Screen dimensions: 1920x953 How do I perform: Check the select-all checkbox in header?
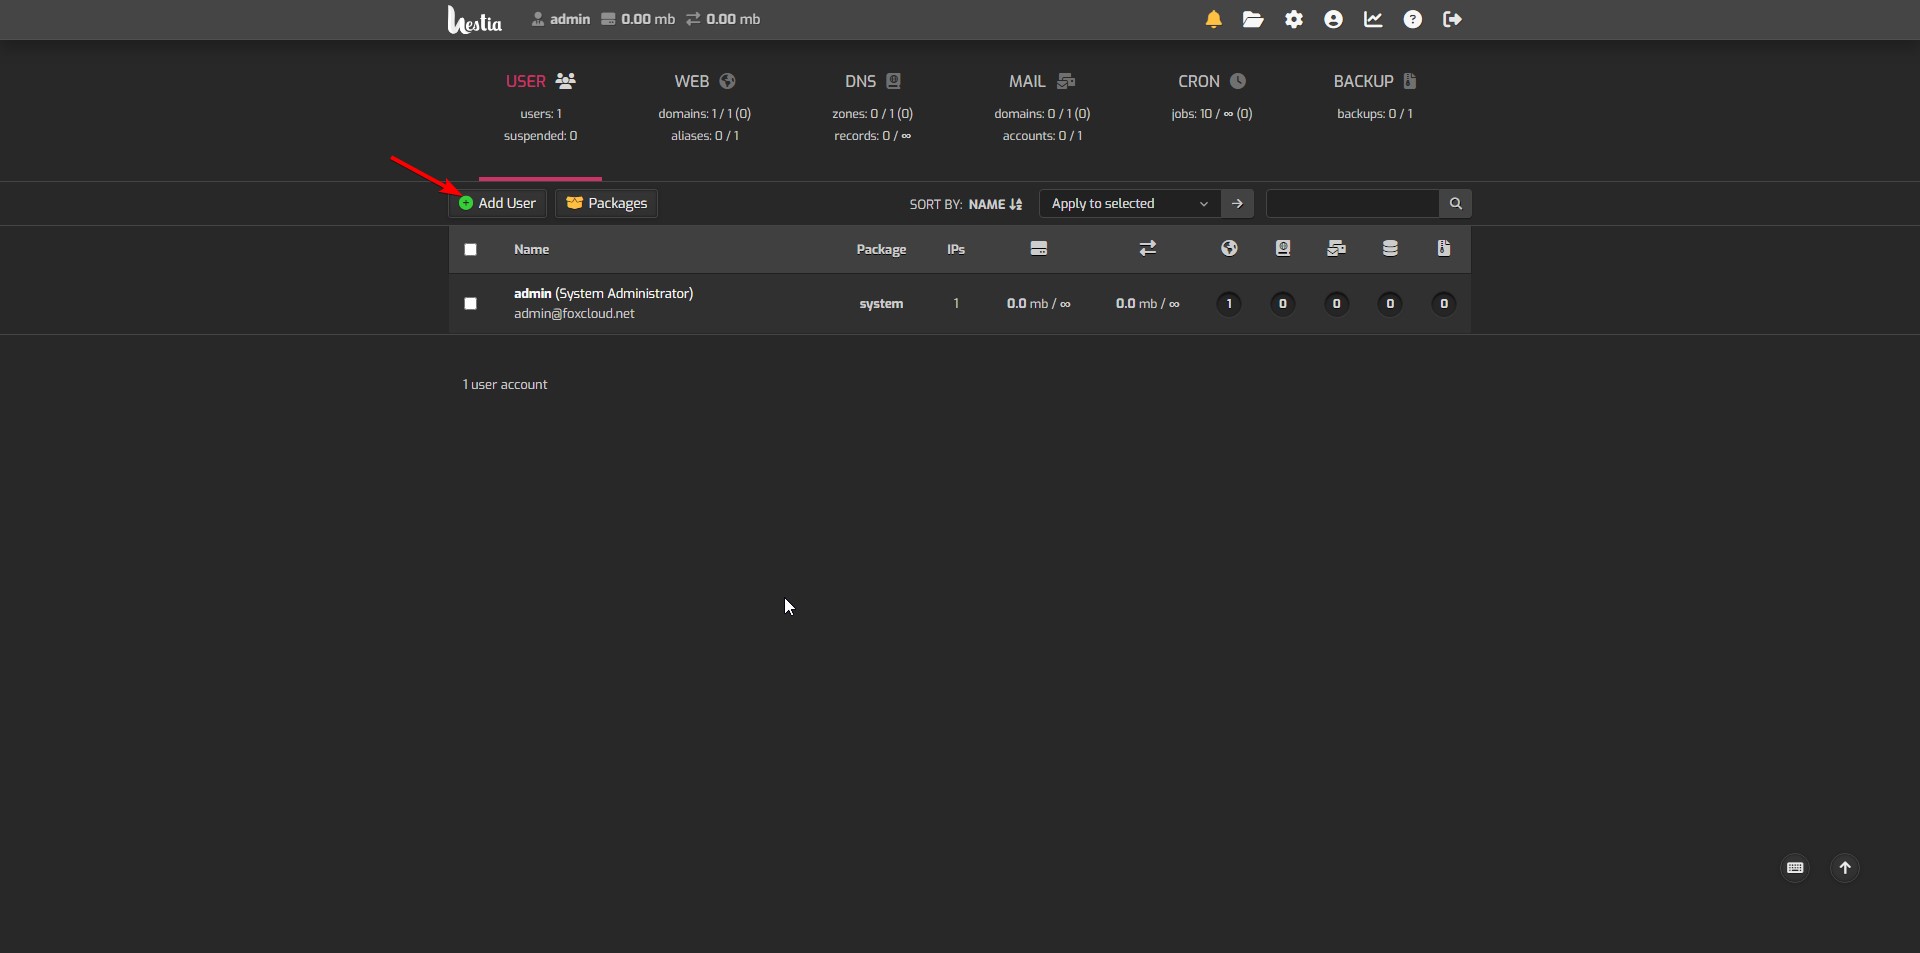click(x=471, y=250)
